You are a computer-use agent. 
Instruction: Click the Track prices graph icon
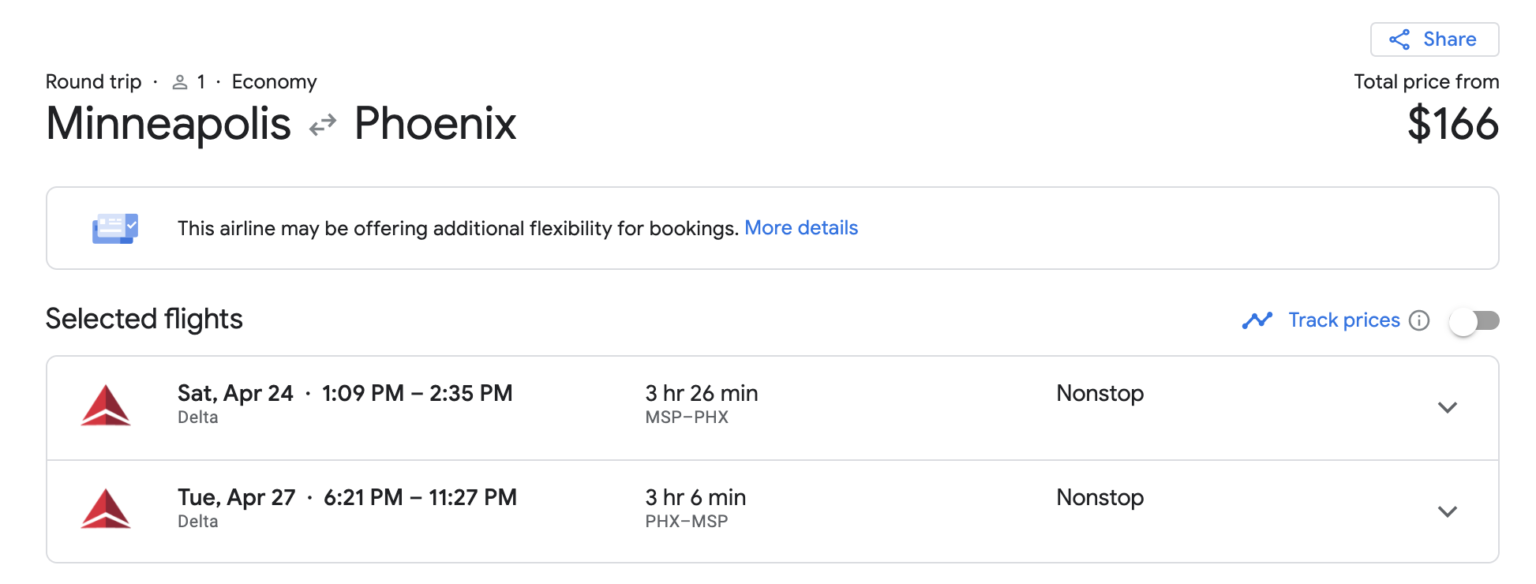(x=1258, y=320)
